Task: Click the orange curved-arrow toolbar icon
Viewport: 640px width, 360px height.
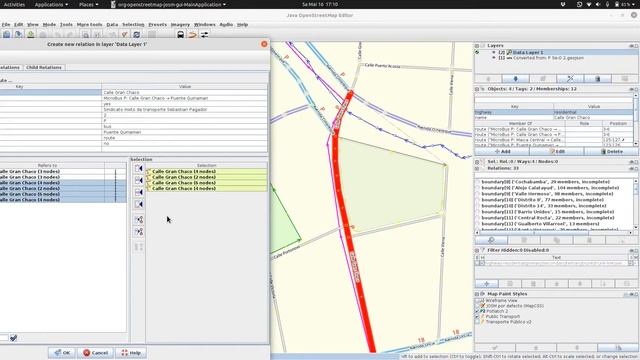Action: click(x=192, y=35)
